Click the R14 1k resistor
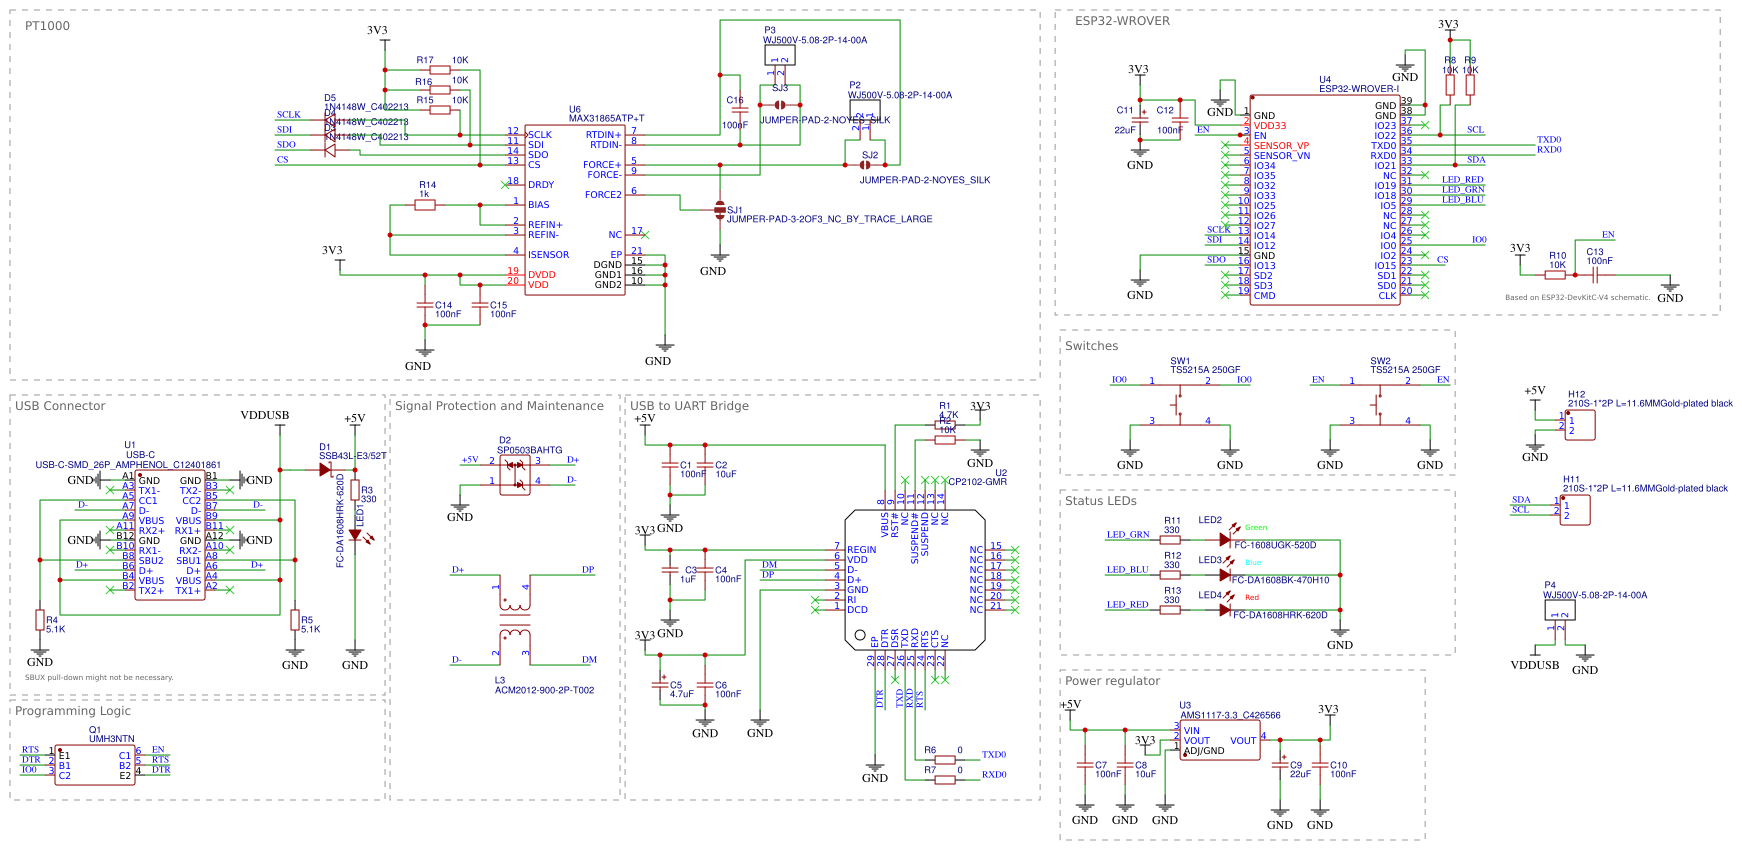 click(425, 205)
